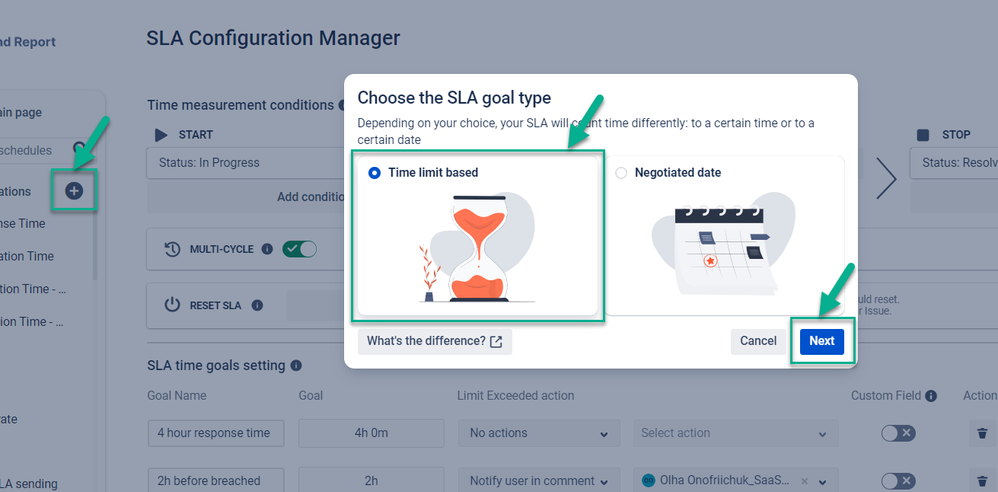Open the Notify user in comment dropdown
This screenshot has height=492, width=998.
tap(536, 480)
